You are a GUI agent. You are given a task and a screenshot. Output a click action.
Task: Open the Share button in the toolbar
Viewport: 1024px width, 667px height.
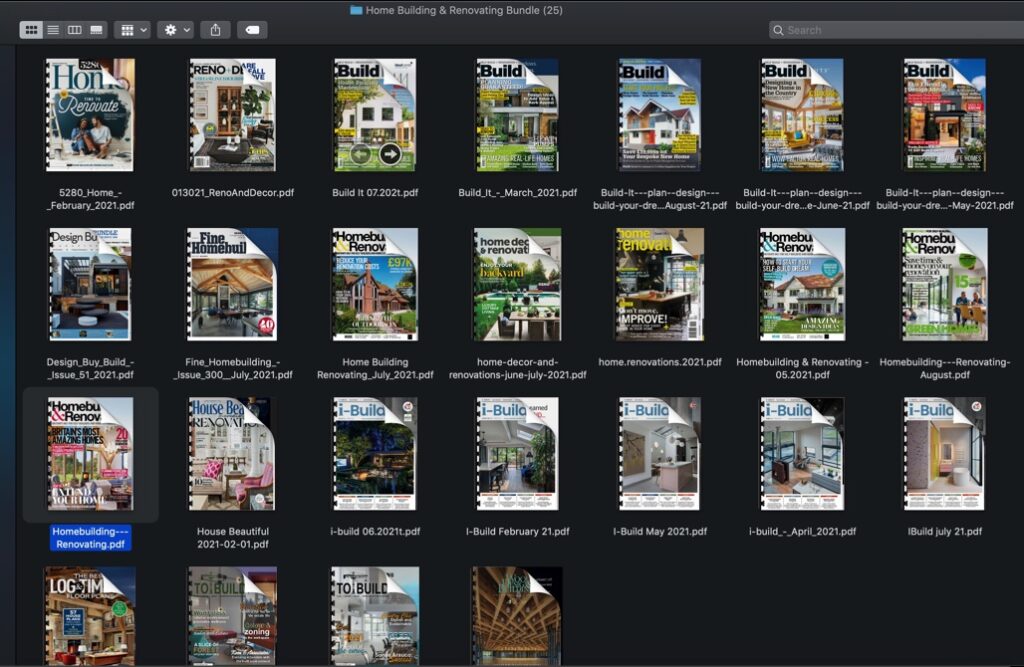click(x=214, y=29)
